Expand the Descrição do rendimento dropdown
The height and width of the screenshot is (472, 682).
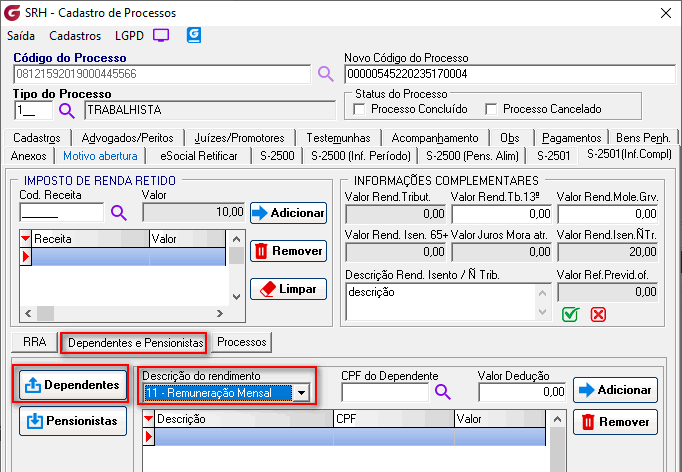(x=301, y=393)
